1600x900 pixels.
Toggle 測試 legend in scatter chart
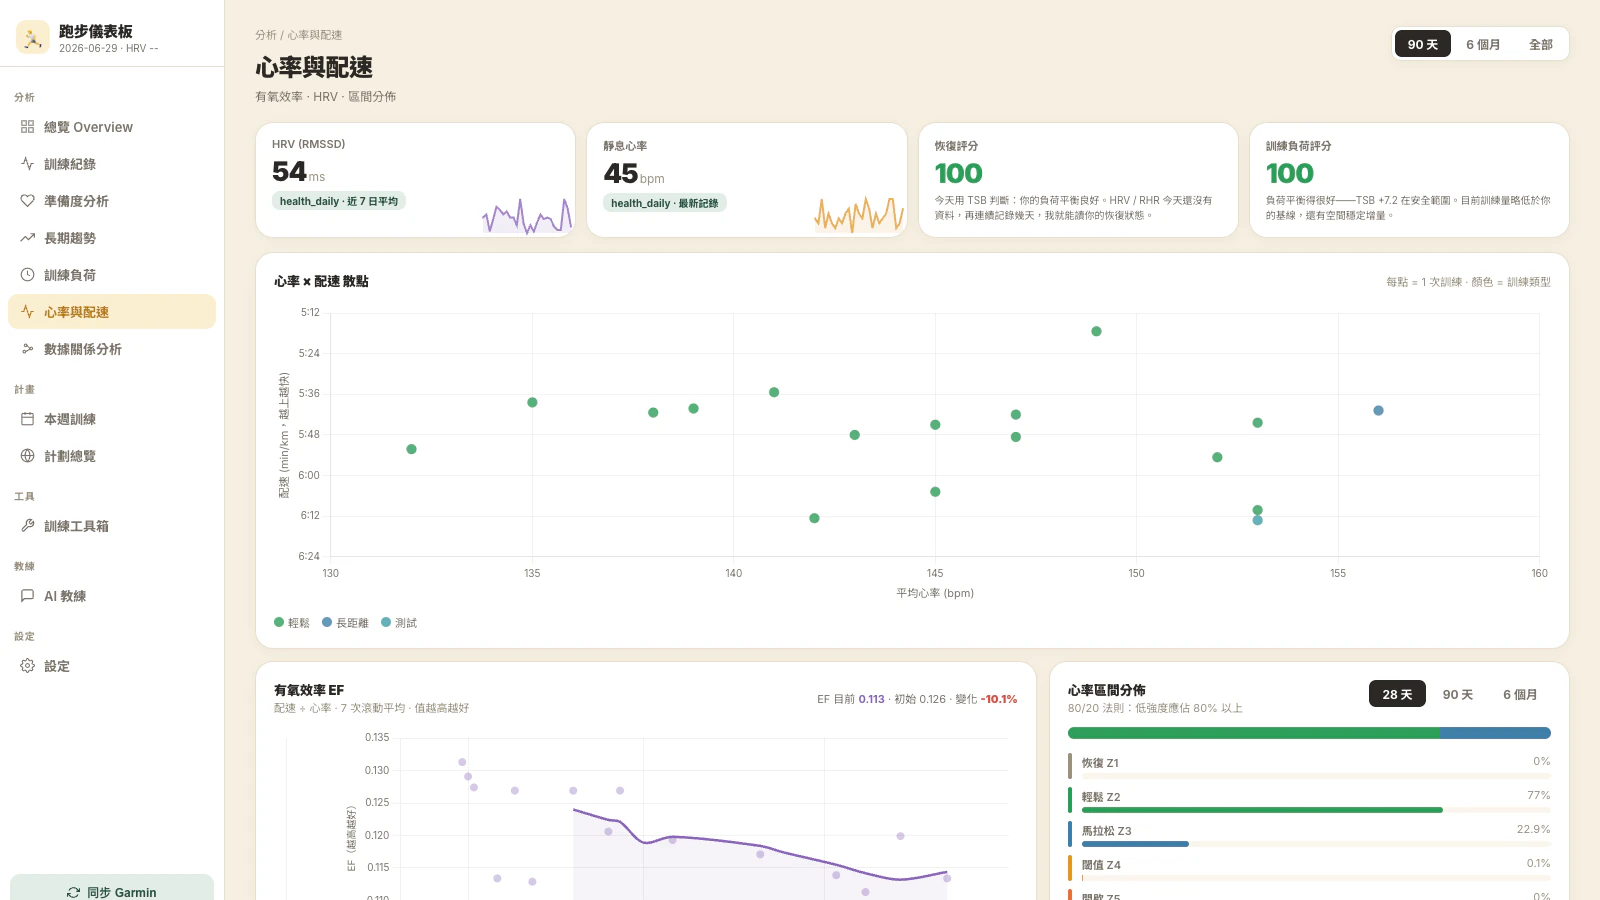pos(399,622)
